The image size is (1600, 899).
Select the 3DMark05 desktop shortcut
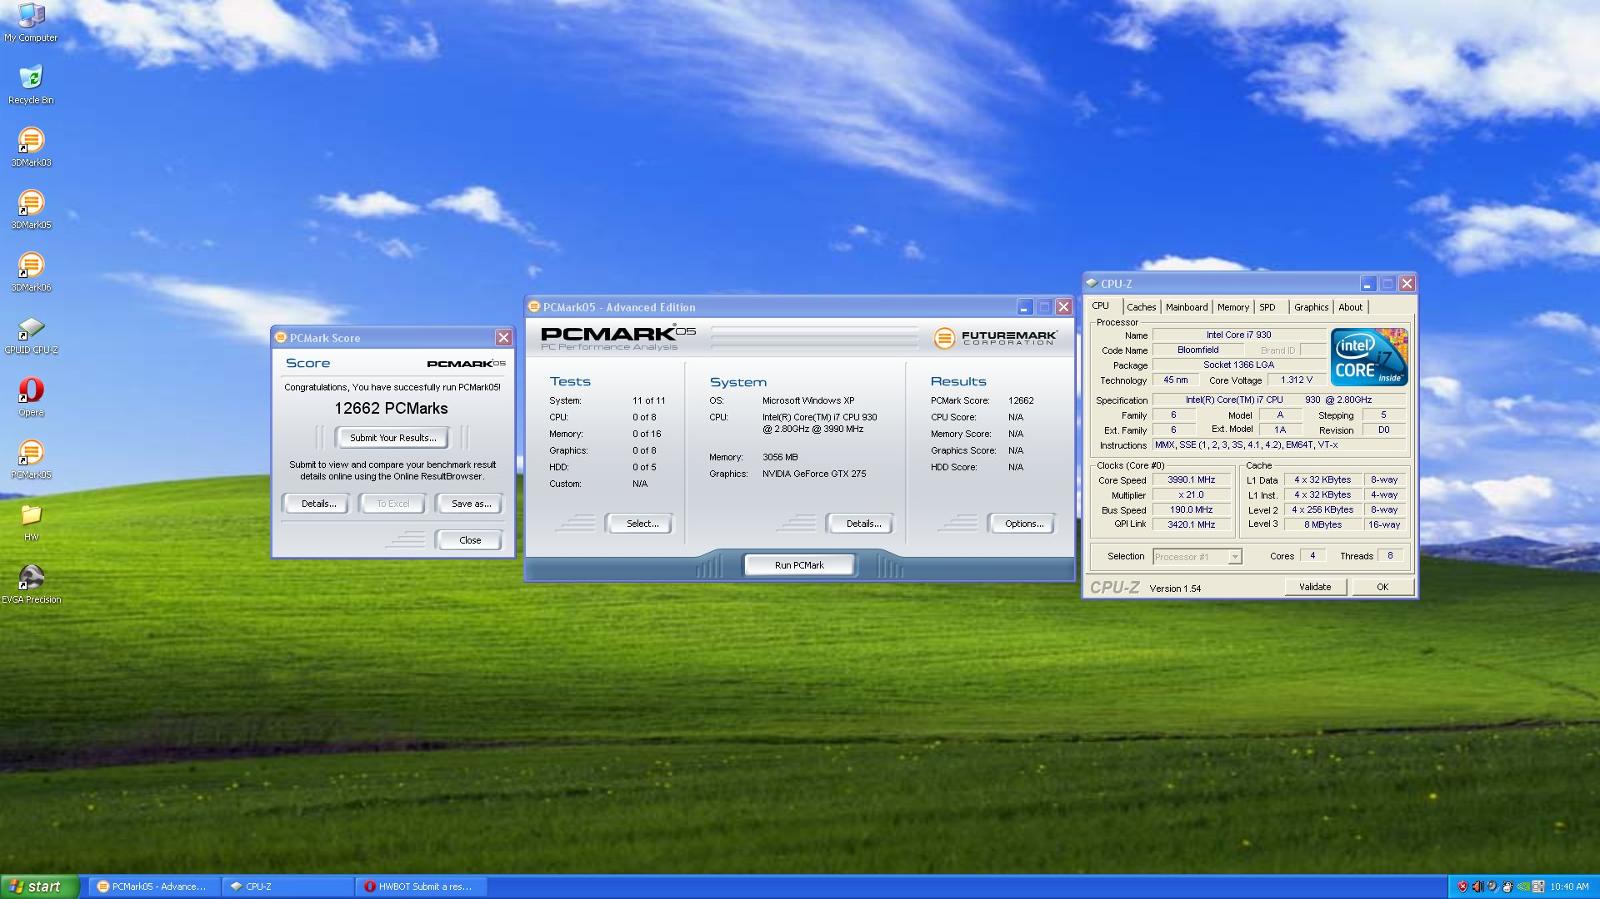tap(31, 209)
